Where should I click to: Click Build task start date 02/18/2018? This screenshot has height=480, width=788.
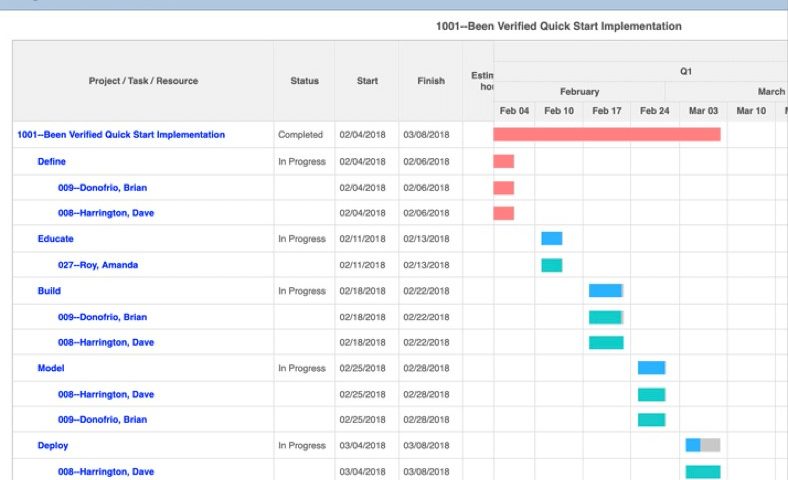tap(362, 291)
